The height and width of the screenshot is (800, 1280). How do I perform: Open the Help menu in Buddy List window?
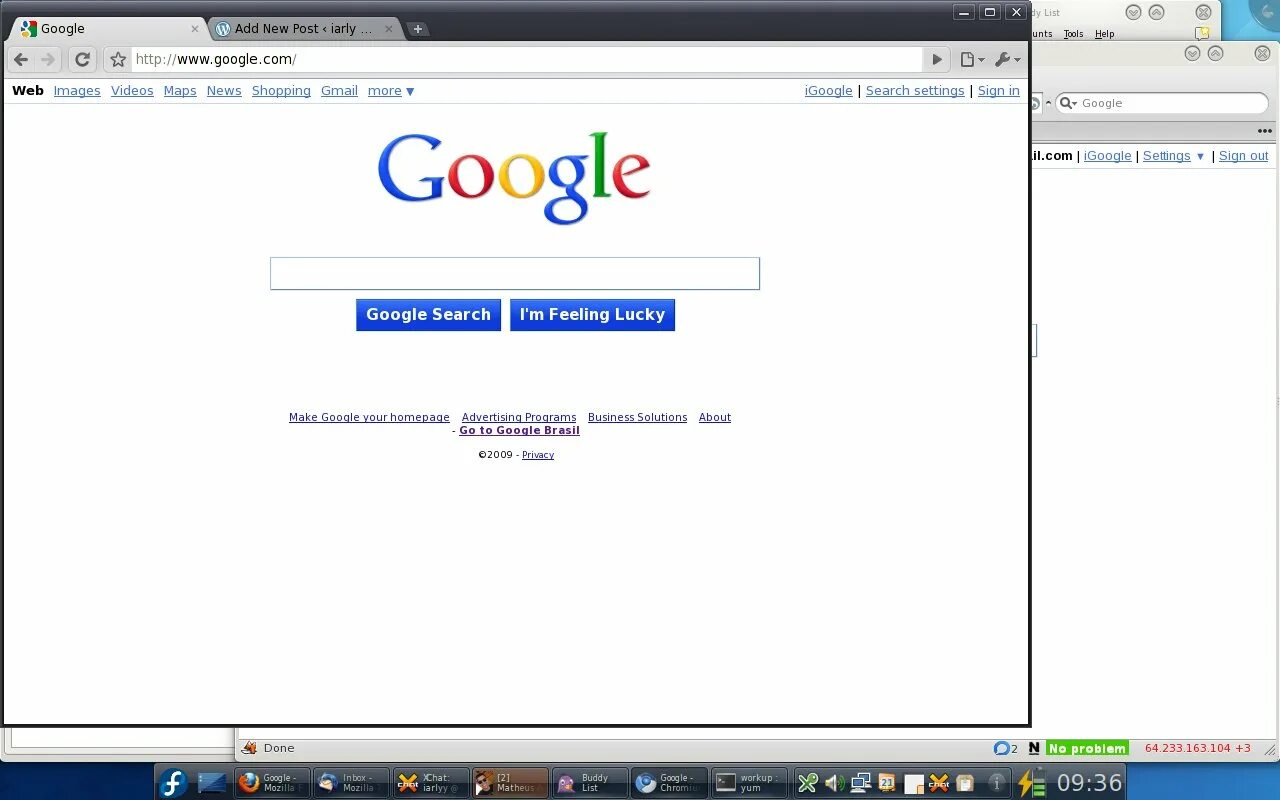[1104, 34]
